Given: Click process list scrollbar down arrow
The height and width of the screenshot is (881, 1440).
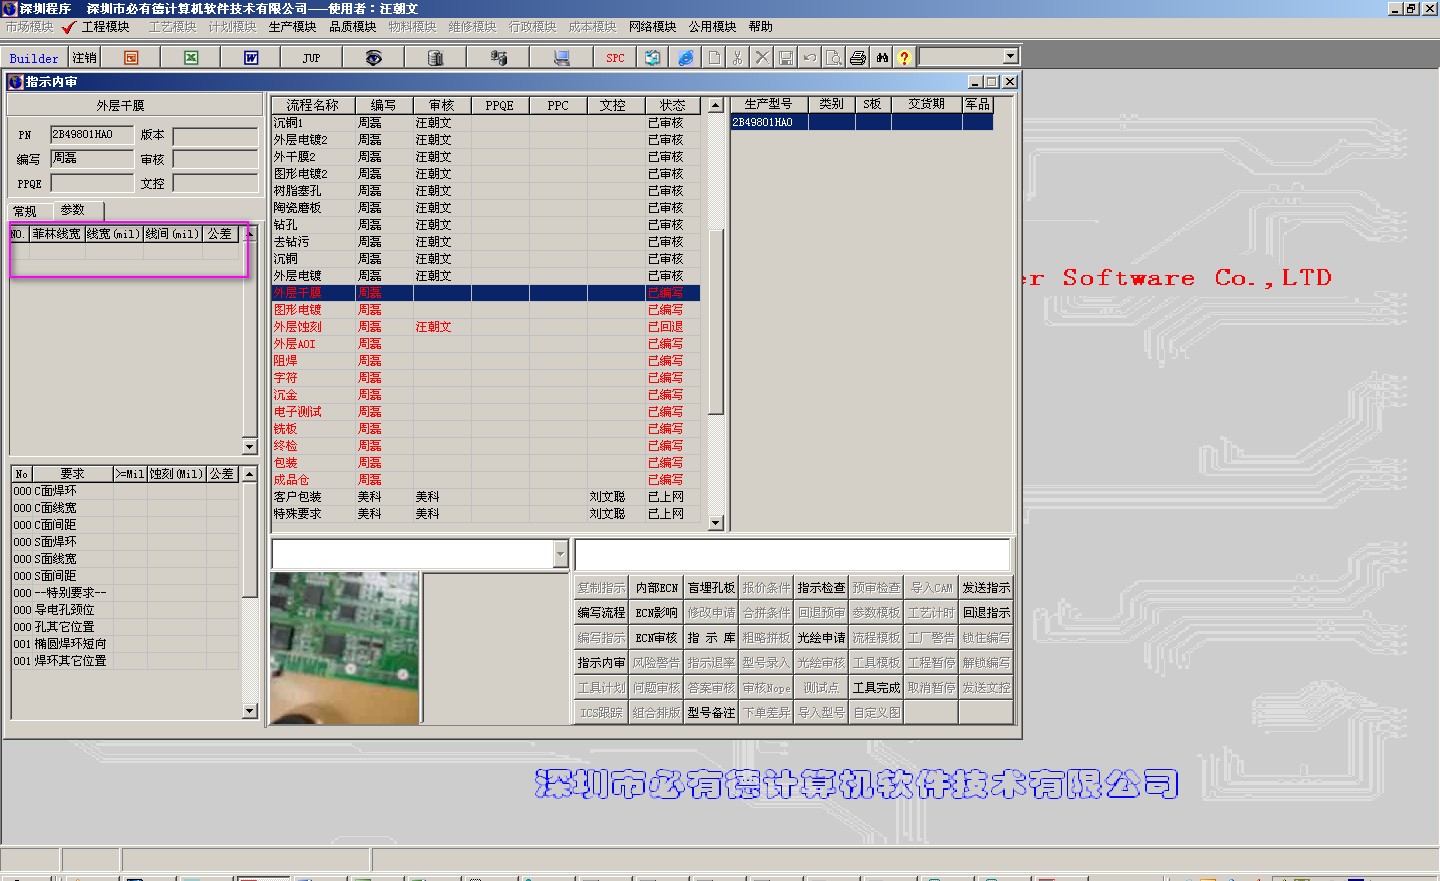Looking at the screenshot, I should 715,523.
